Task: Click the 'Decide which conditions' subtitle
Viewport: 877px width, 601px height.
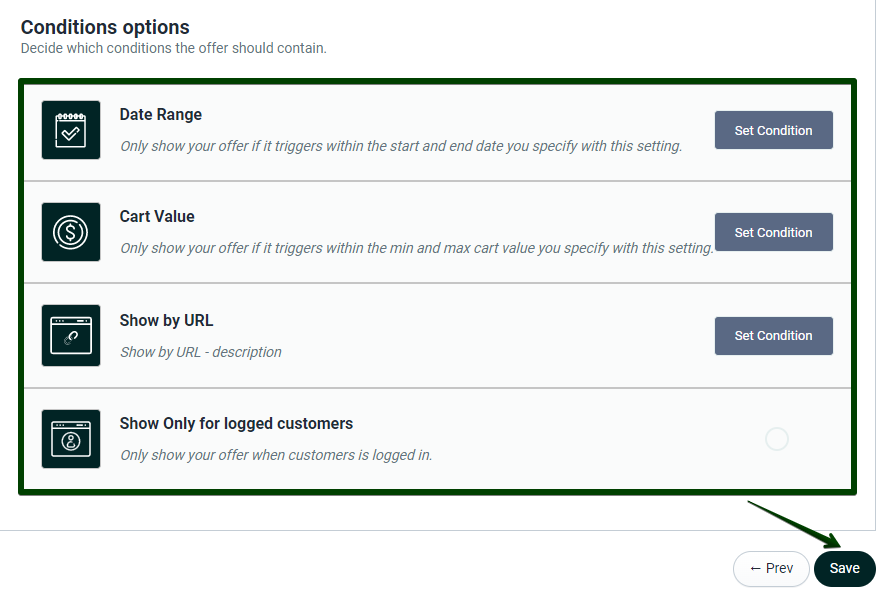Action: pos(173,48)
